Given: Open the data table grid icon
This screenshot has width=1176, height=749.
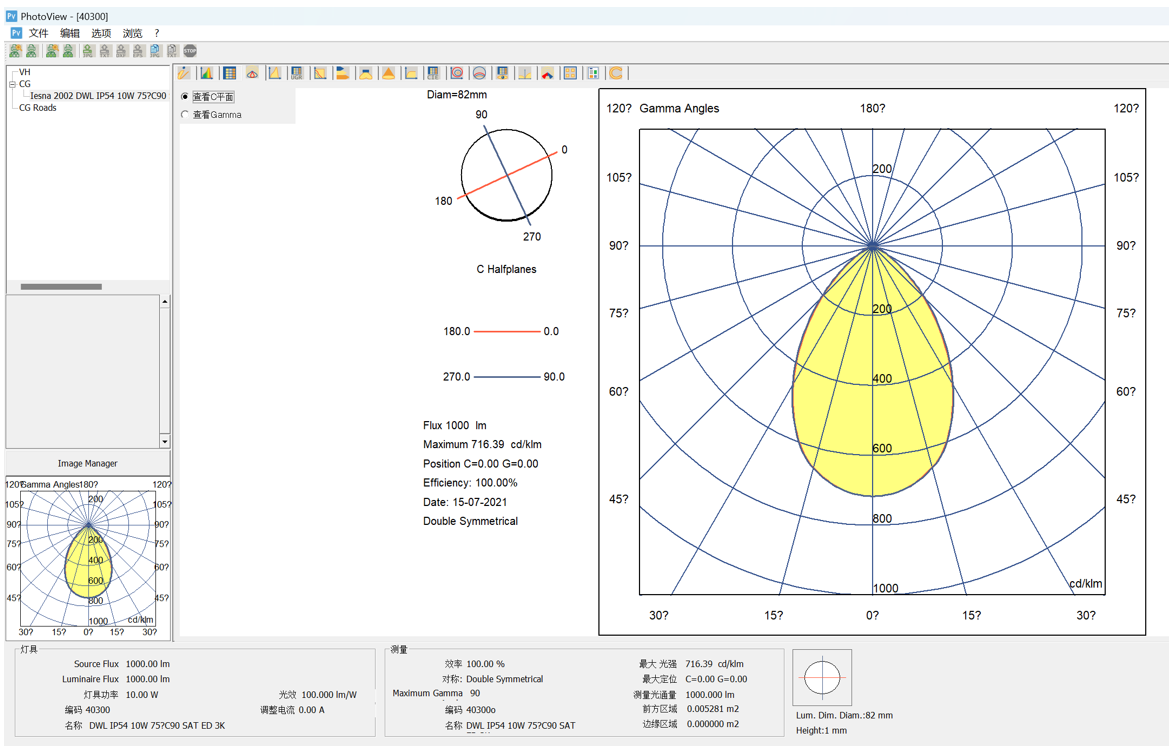Looking at the screenshot, I should pyautogui.click(x=230, y=73).
